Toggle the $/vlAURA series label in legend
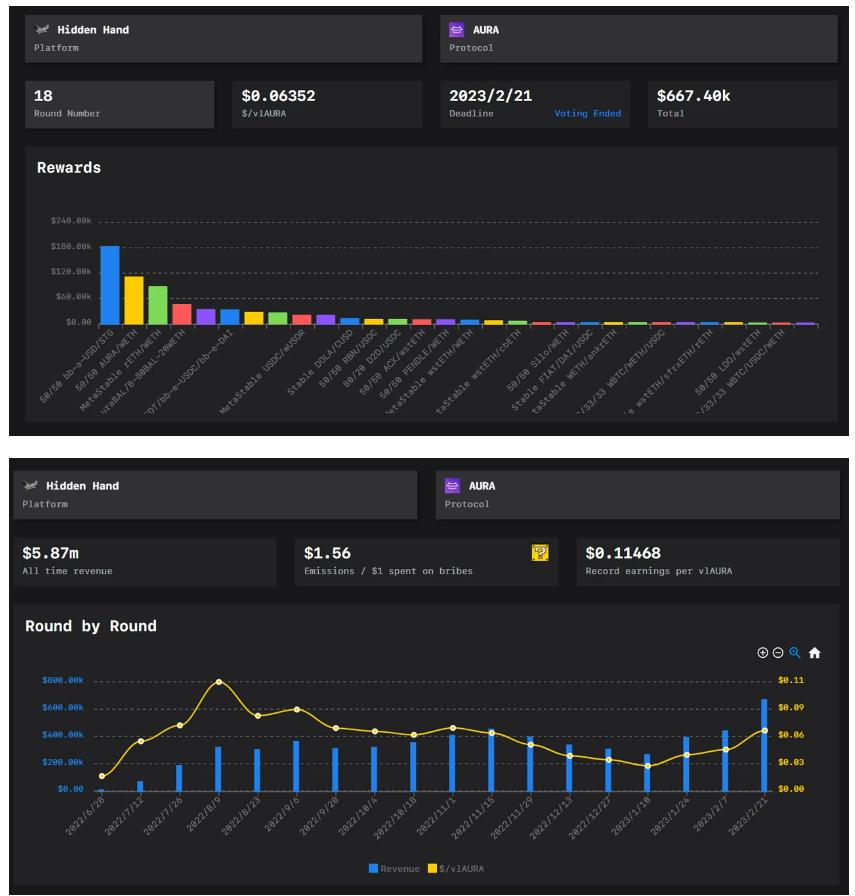Image resolution: width=855 pixels, height=896 pixels. (x=461, y=869)
